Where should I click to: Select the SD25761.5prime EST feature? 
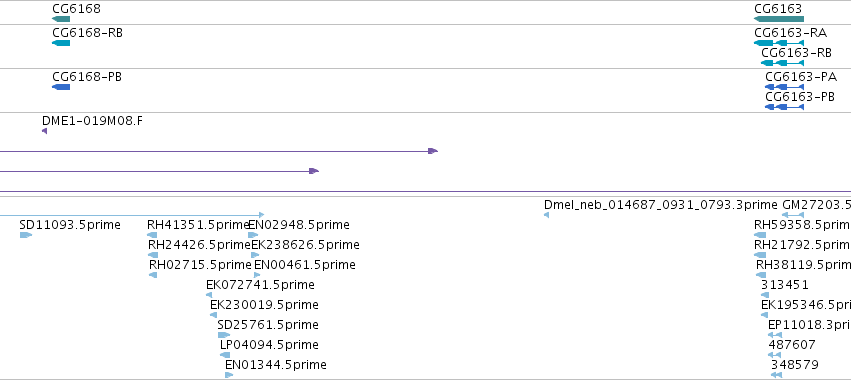[x=224, y=335]
